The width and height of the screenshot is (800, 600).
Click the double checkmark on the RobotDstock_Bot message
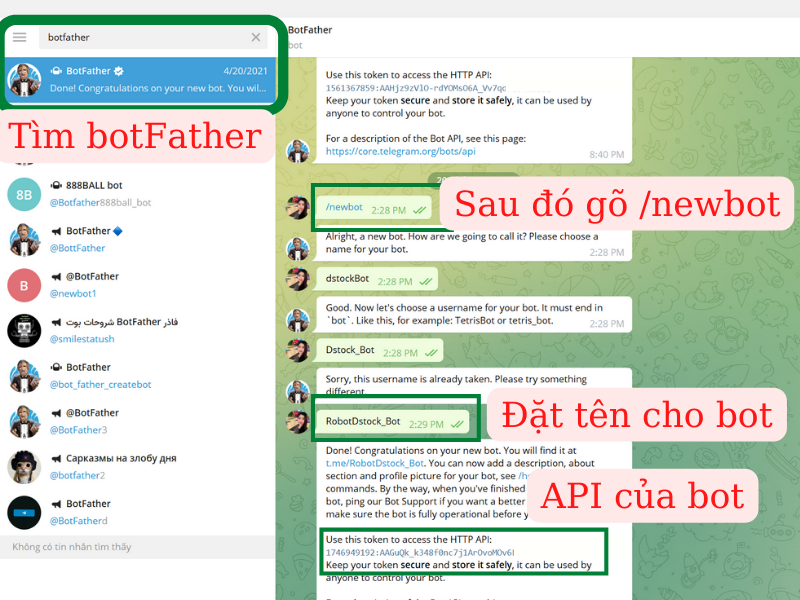click(457, 424)
